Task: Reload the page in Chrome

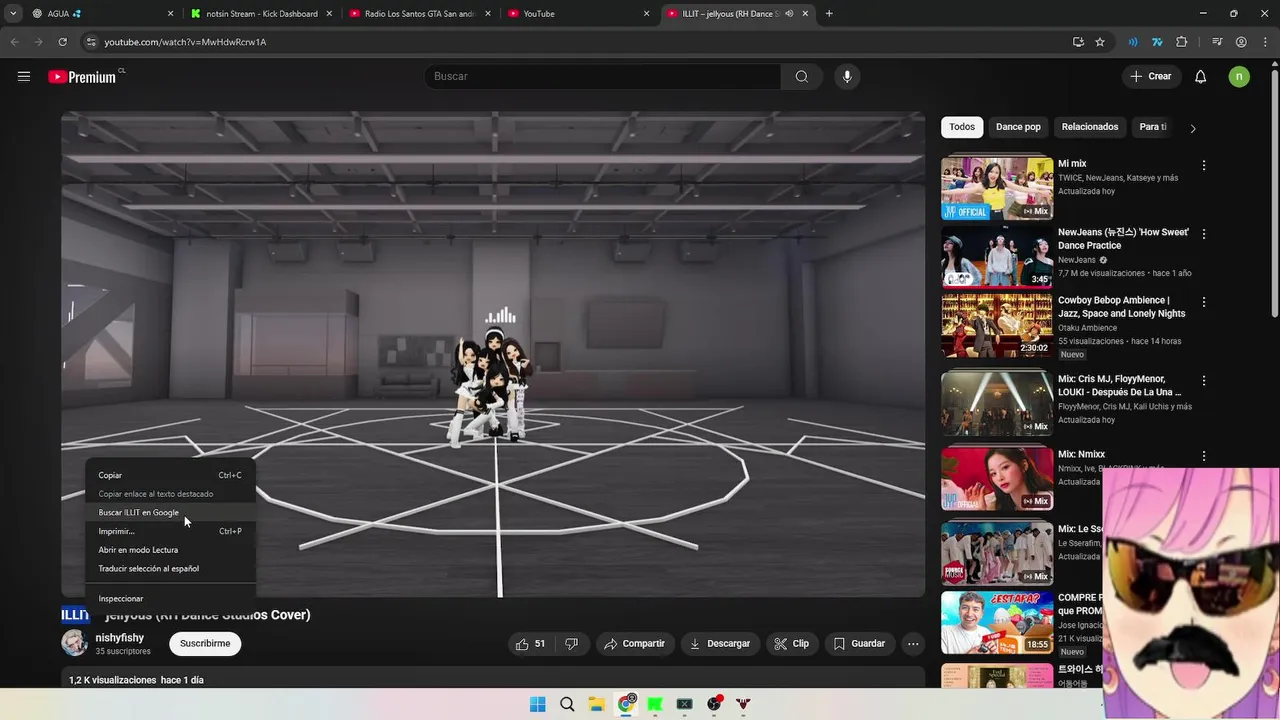Action: [x=62, y=42]
